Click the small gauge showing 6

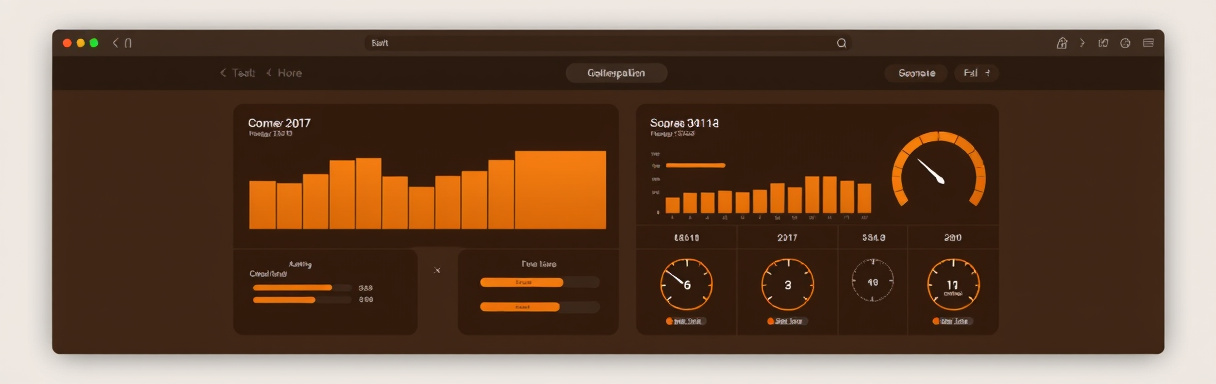[686, 284]
